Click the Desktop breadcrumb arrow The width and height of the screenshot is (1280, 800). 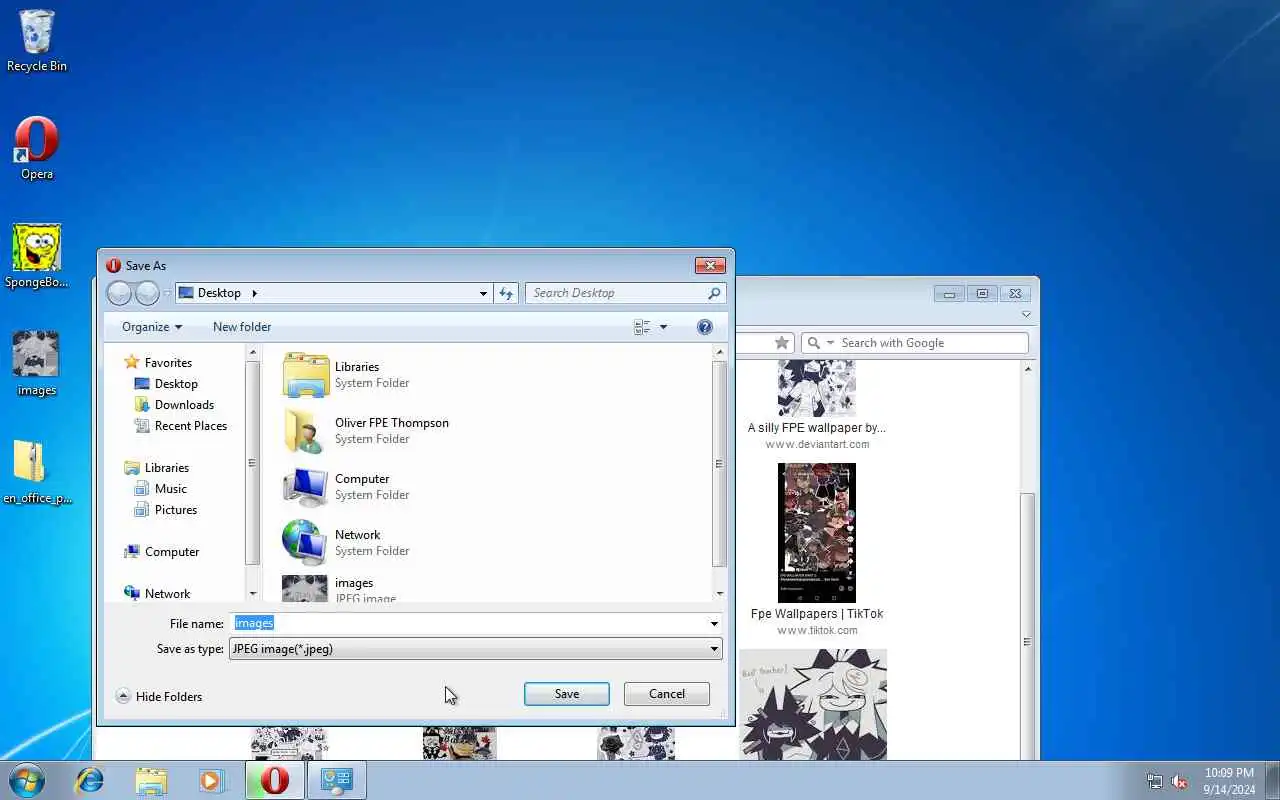coord(254,293)
